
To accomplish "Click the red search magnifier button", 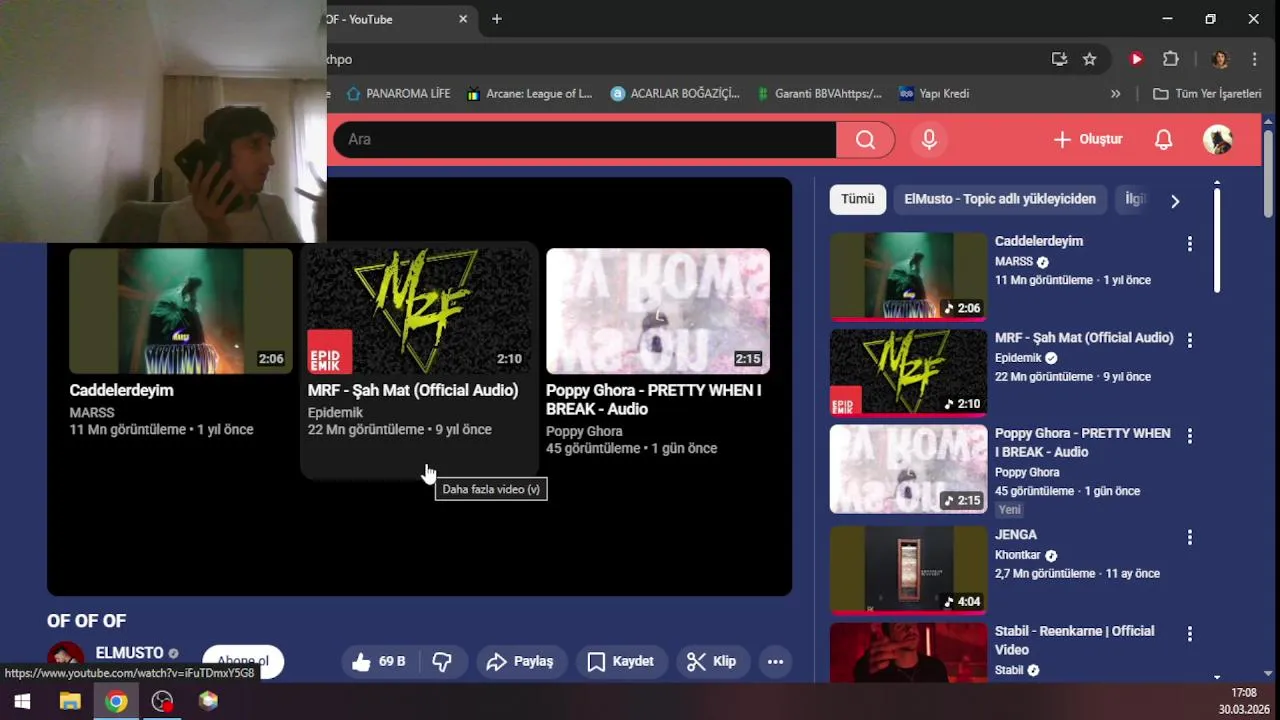I will tap(865, 140).
